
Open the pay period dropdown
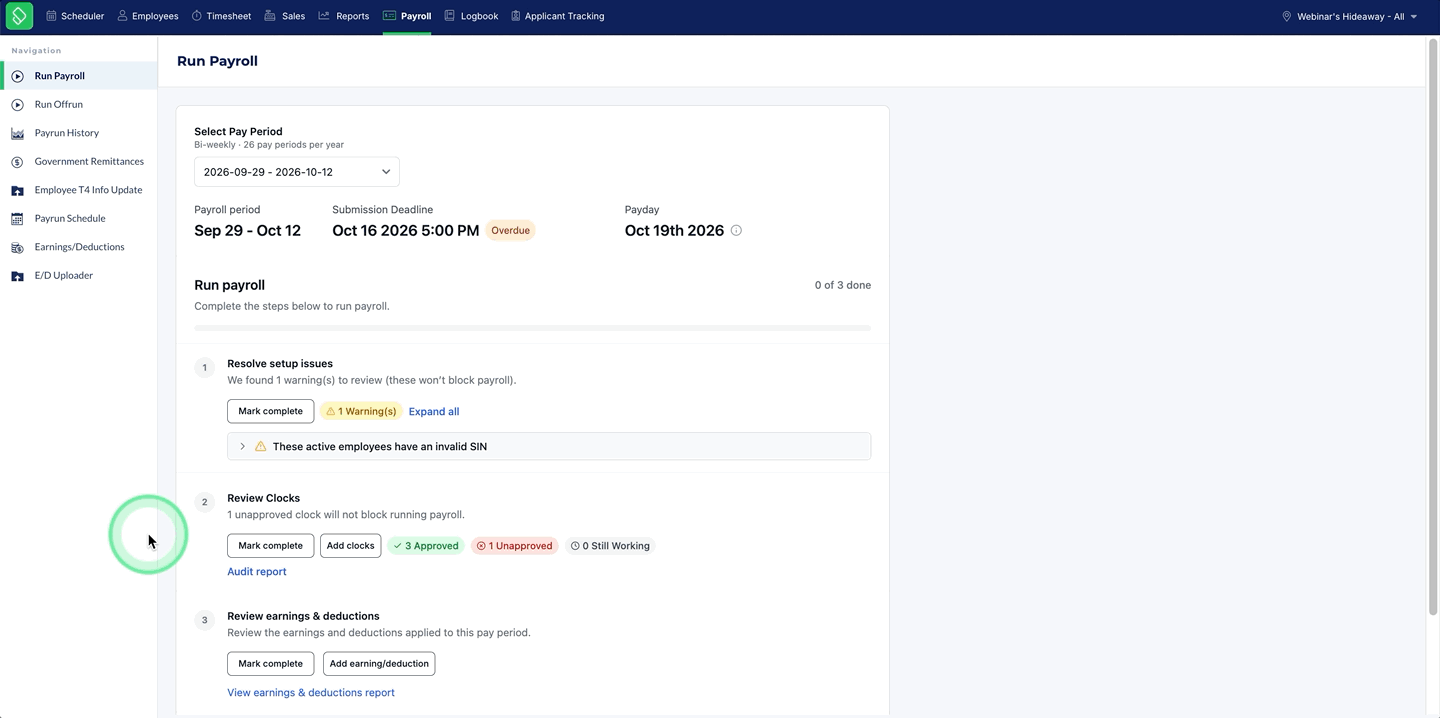pos(297,172)
